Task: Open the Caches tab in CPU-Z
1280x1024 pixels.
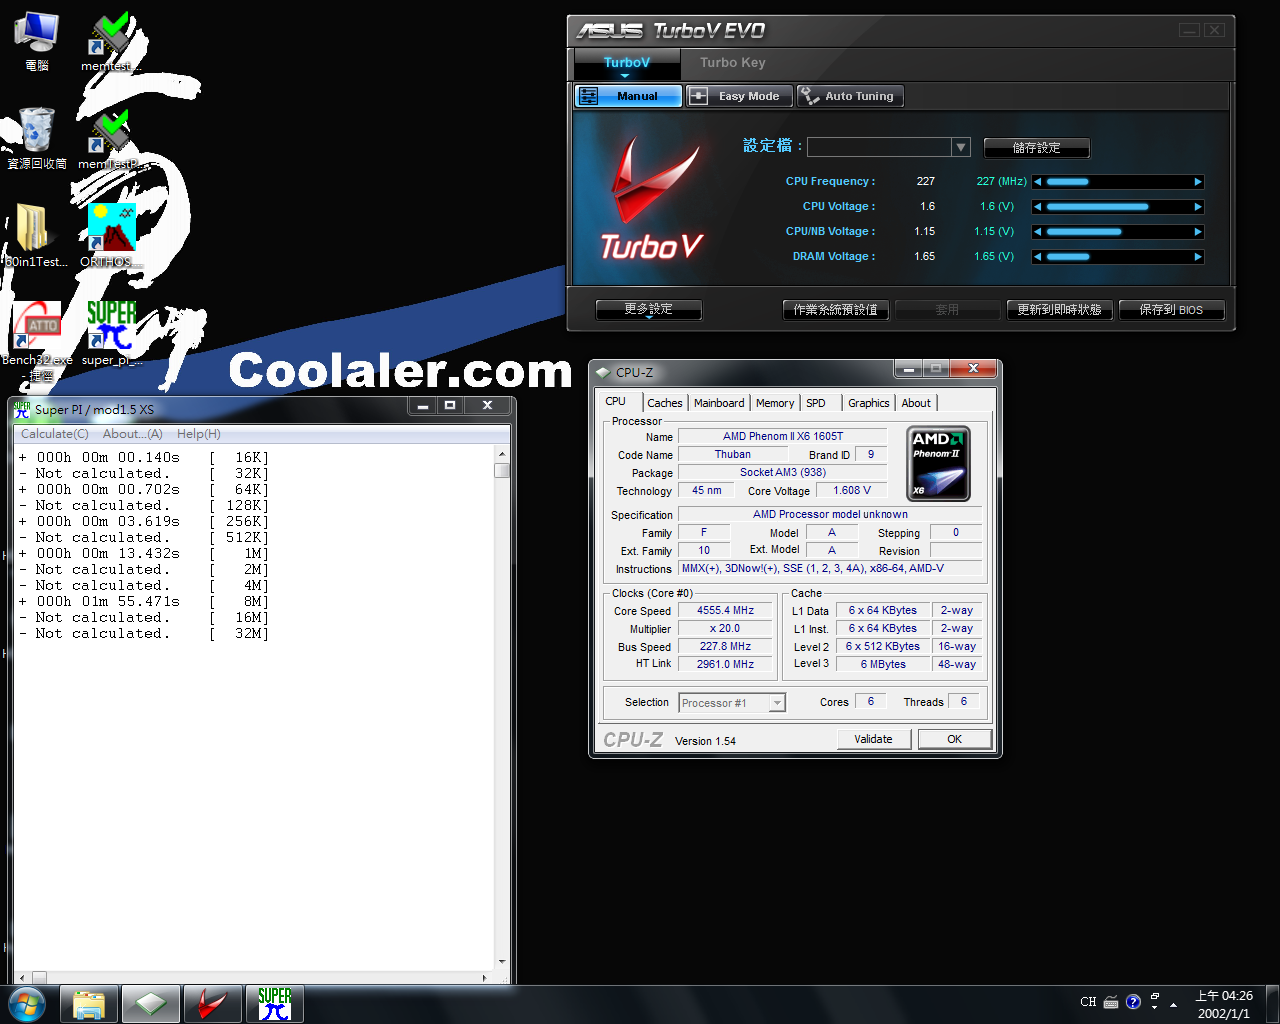Action: (x=665, y=403)
